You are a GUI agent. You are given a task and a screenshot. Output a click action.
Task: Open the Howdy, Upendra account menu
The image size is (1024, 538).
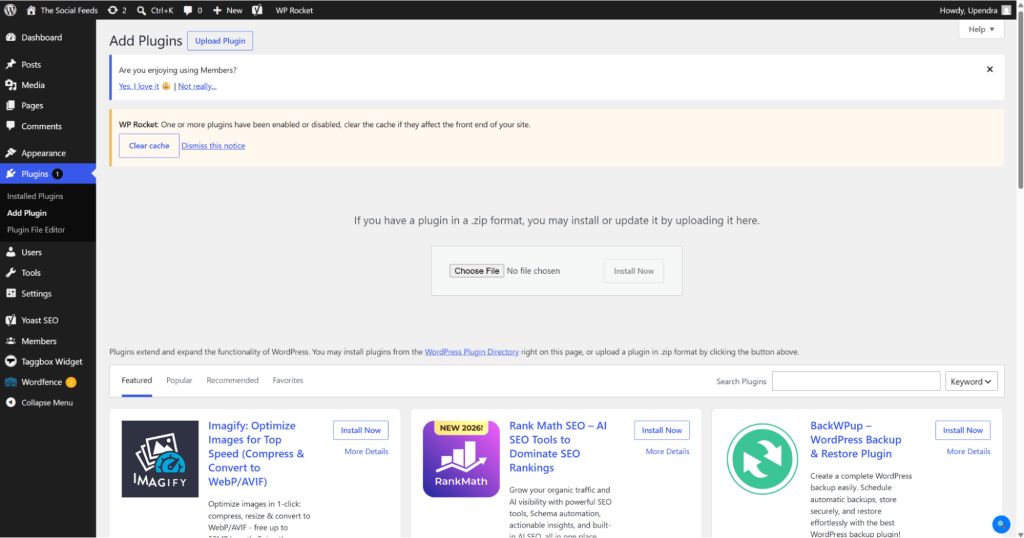(975, 10)
